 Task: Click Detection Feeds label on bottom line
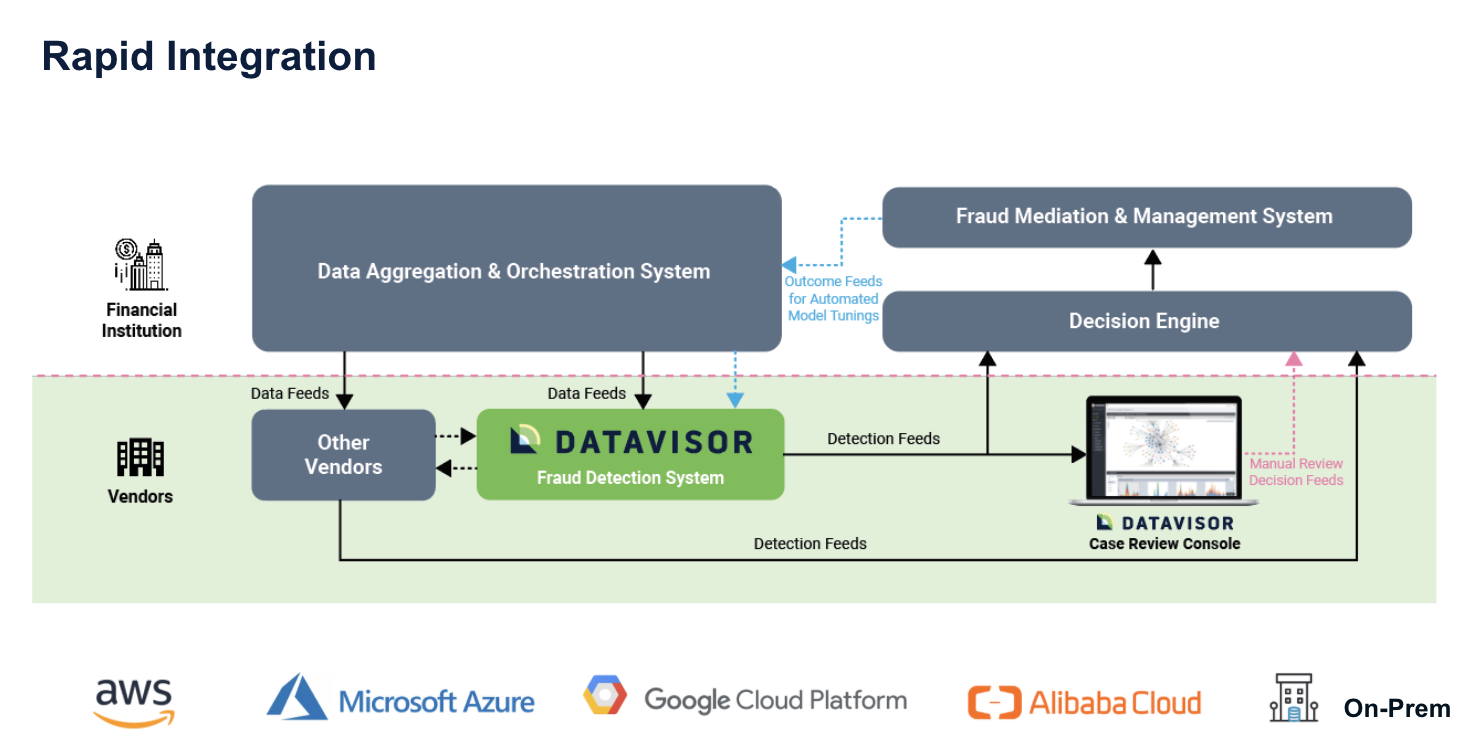pos(810,544)
